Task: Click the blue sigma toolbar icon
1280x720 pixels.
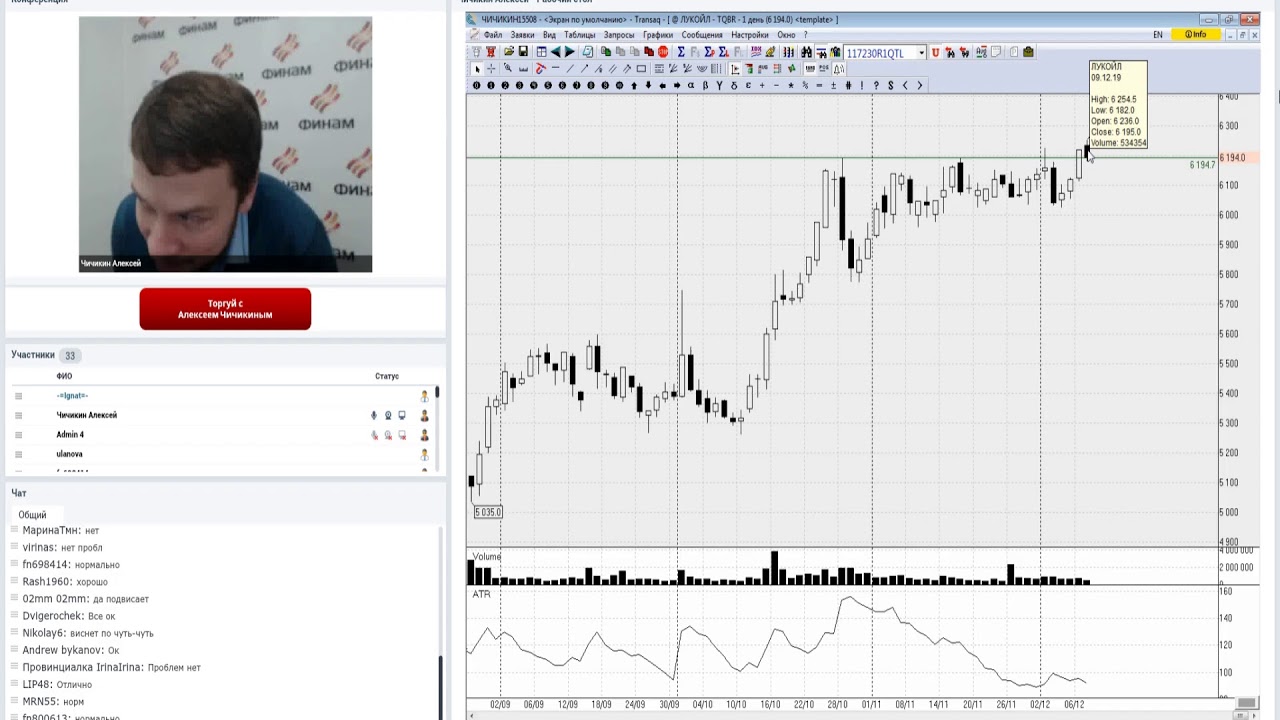Action: click(681, 52)
